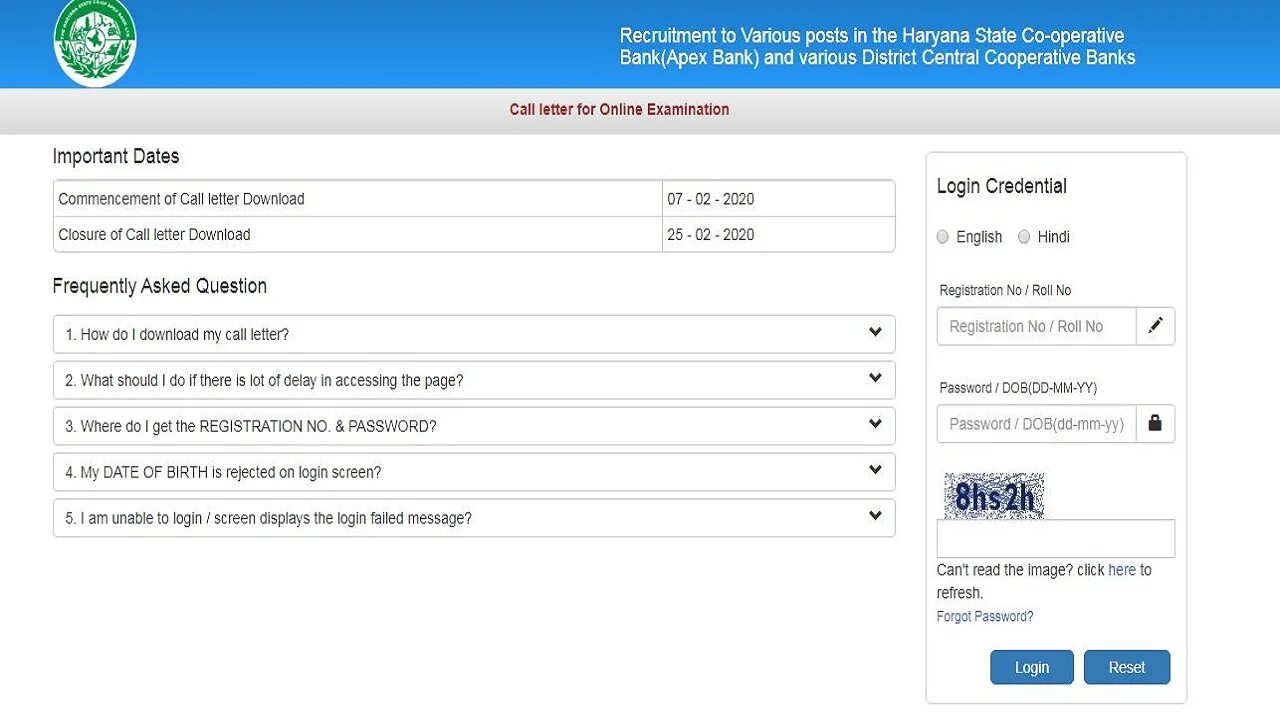
Task: Click the 'Login Credential' heading
Action: [1002, 186]
